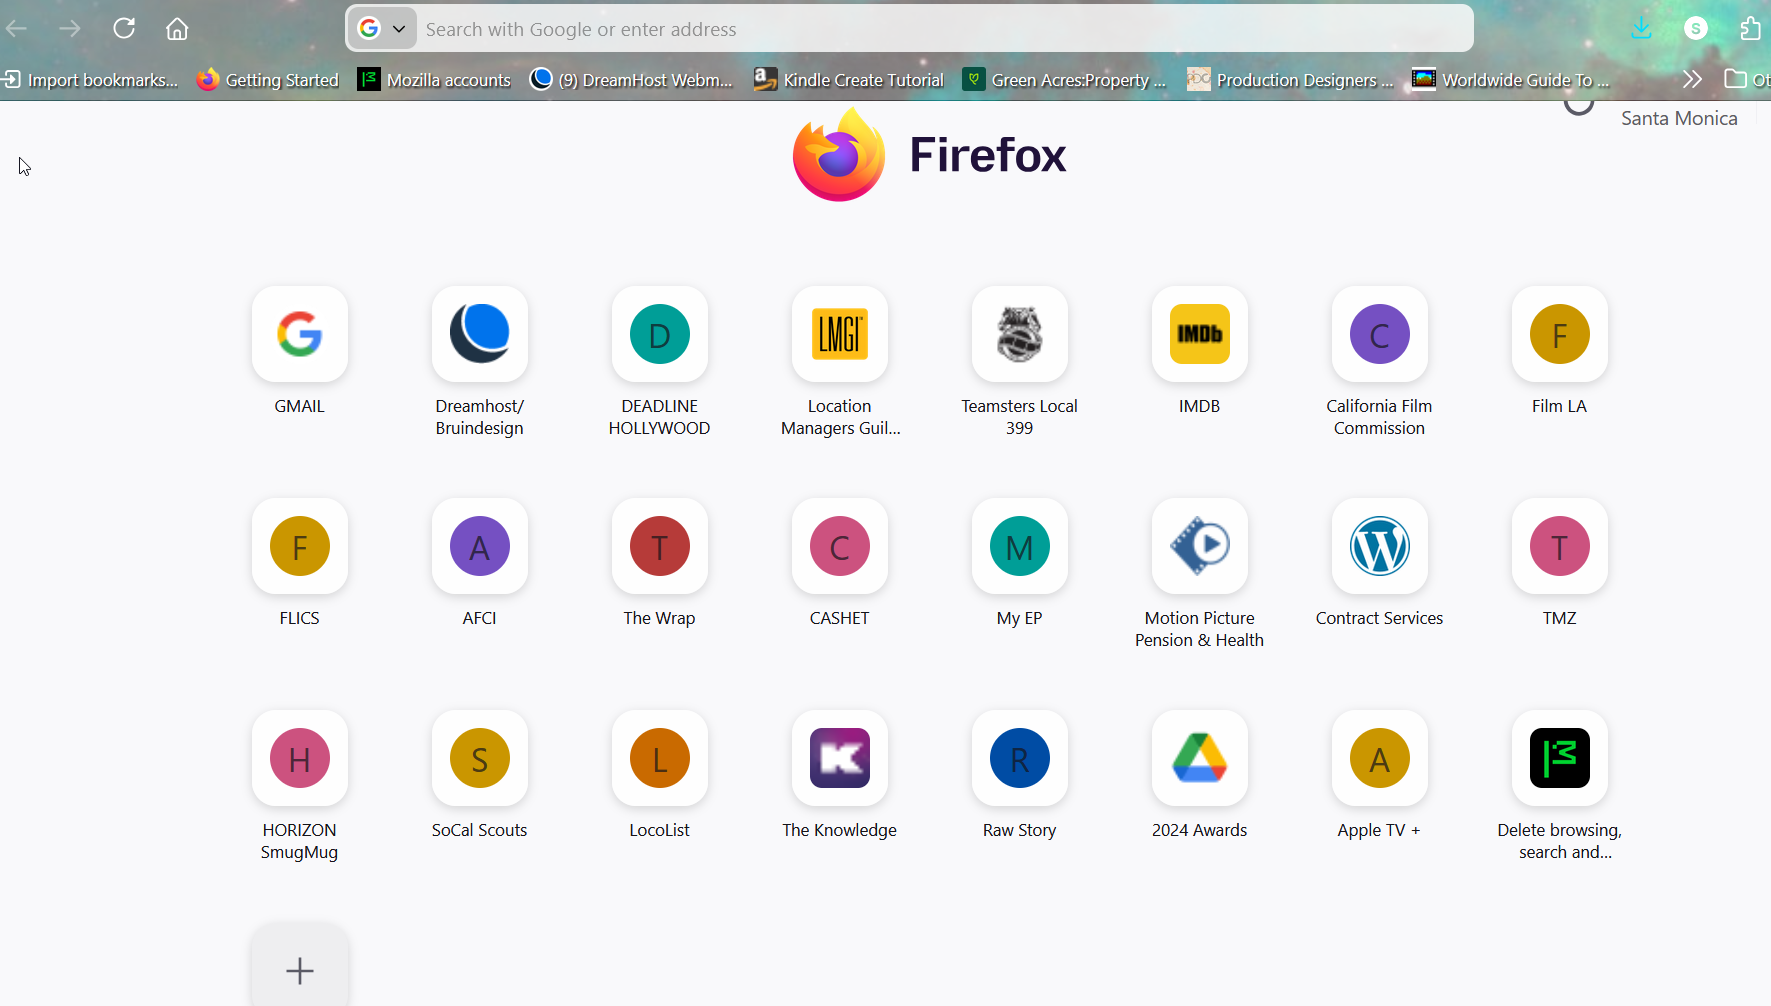The height and width of the screenshot is (1006, 1771).
Task: Open the Getting Started bookmark
Action: point(268,80)
